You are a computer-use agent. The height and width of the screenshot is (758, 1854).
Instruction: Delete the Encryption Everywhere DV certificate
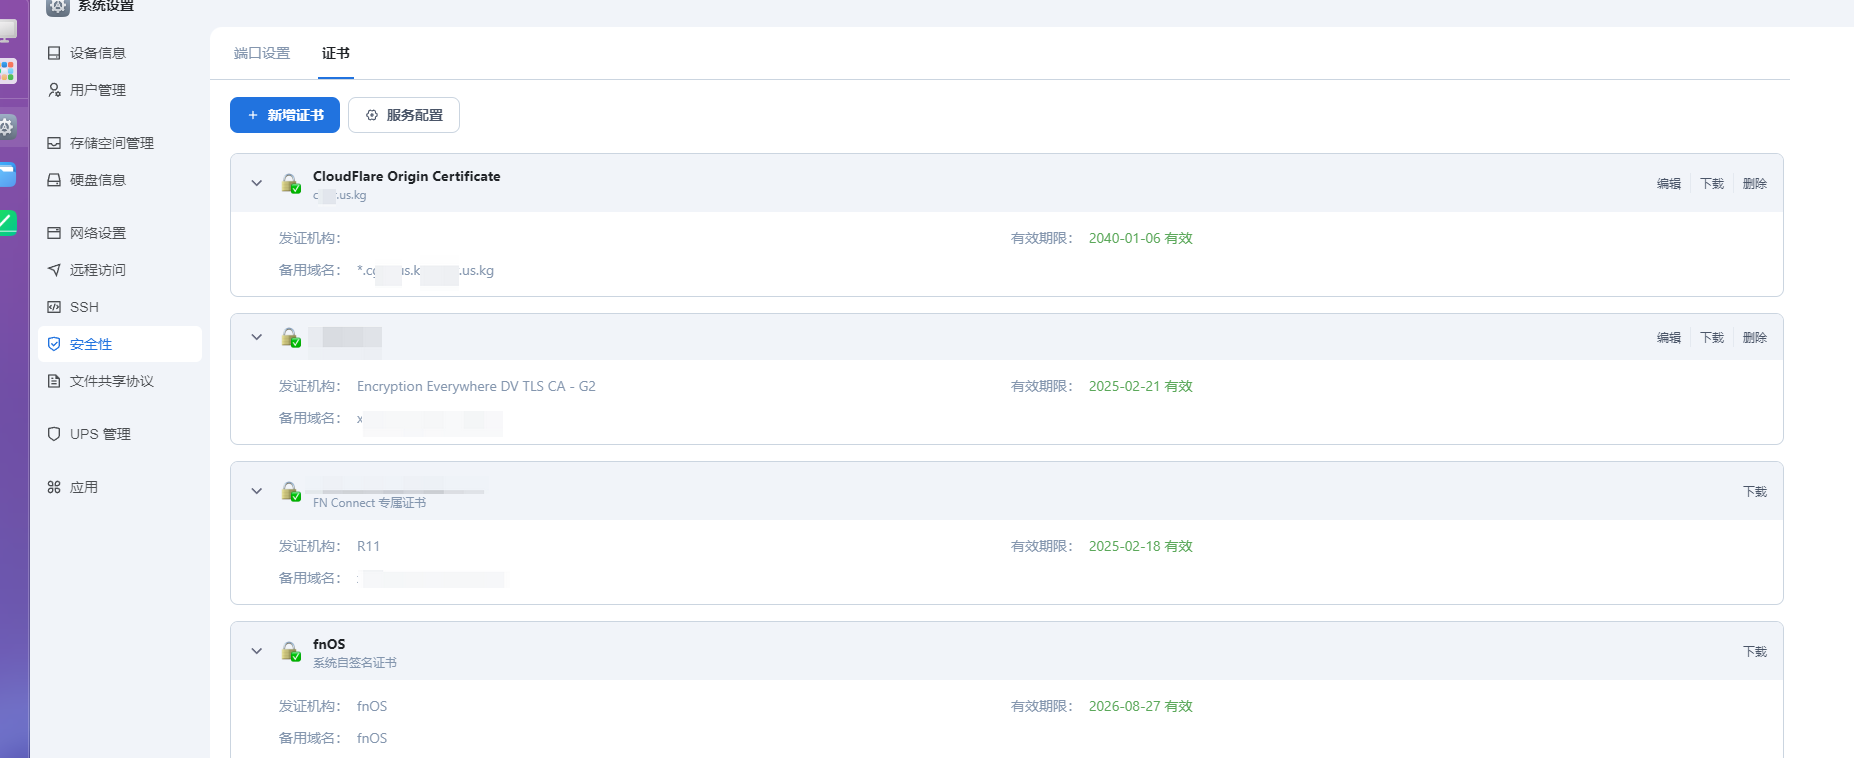tap(1755, 338)
